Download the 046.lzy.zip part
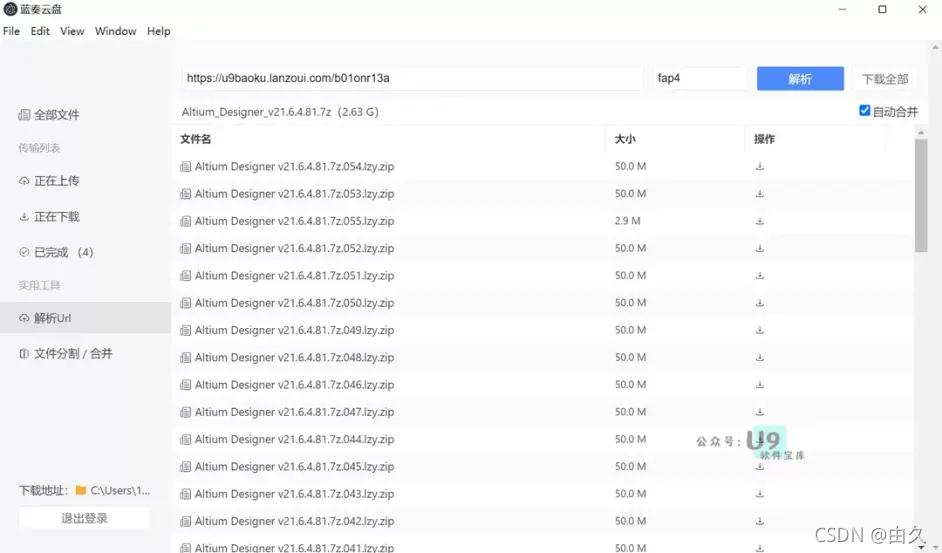This screenshot has height=553, width=942. click(759, 385)
